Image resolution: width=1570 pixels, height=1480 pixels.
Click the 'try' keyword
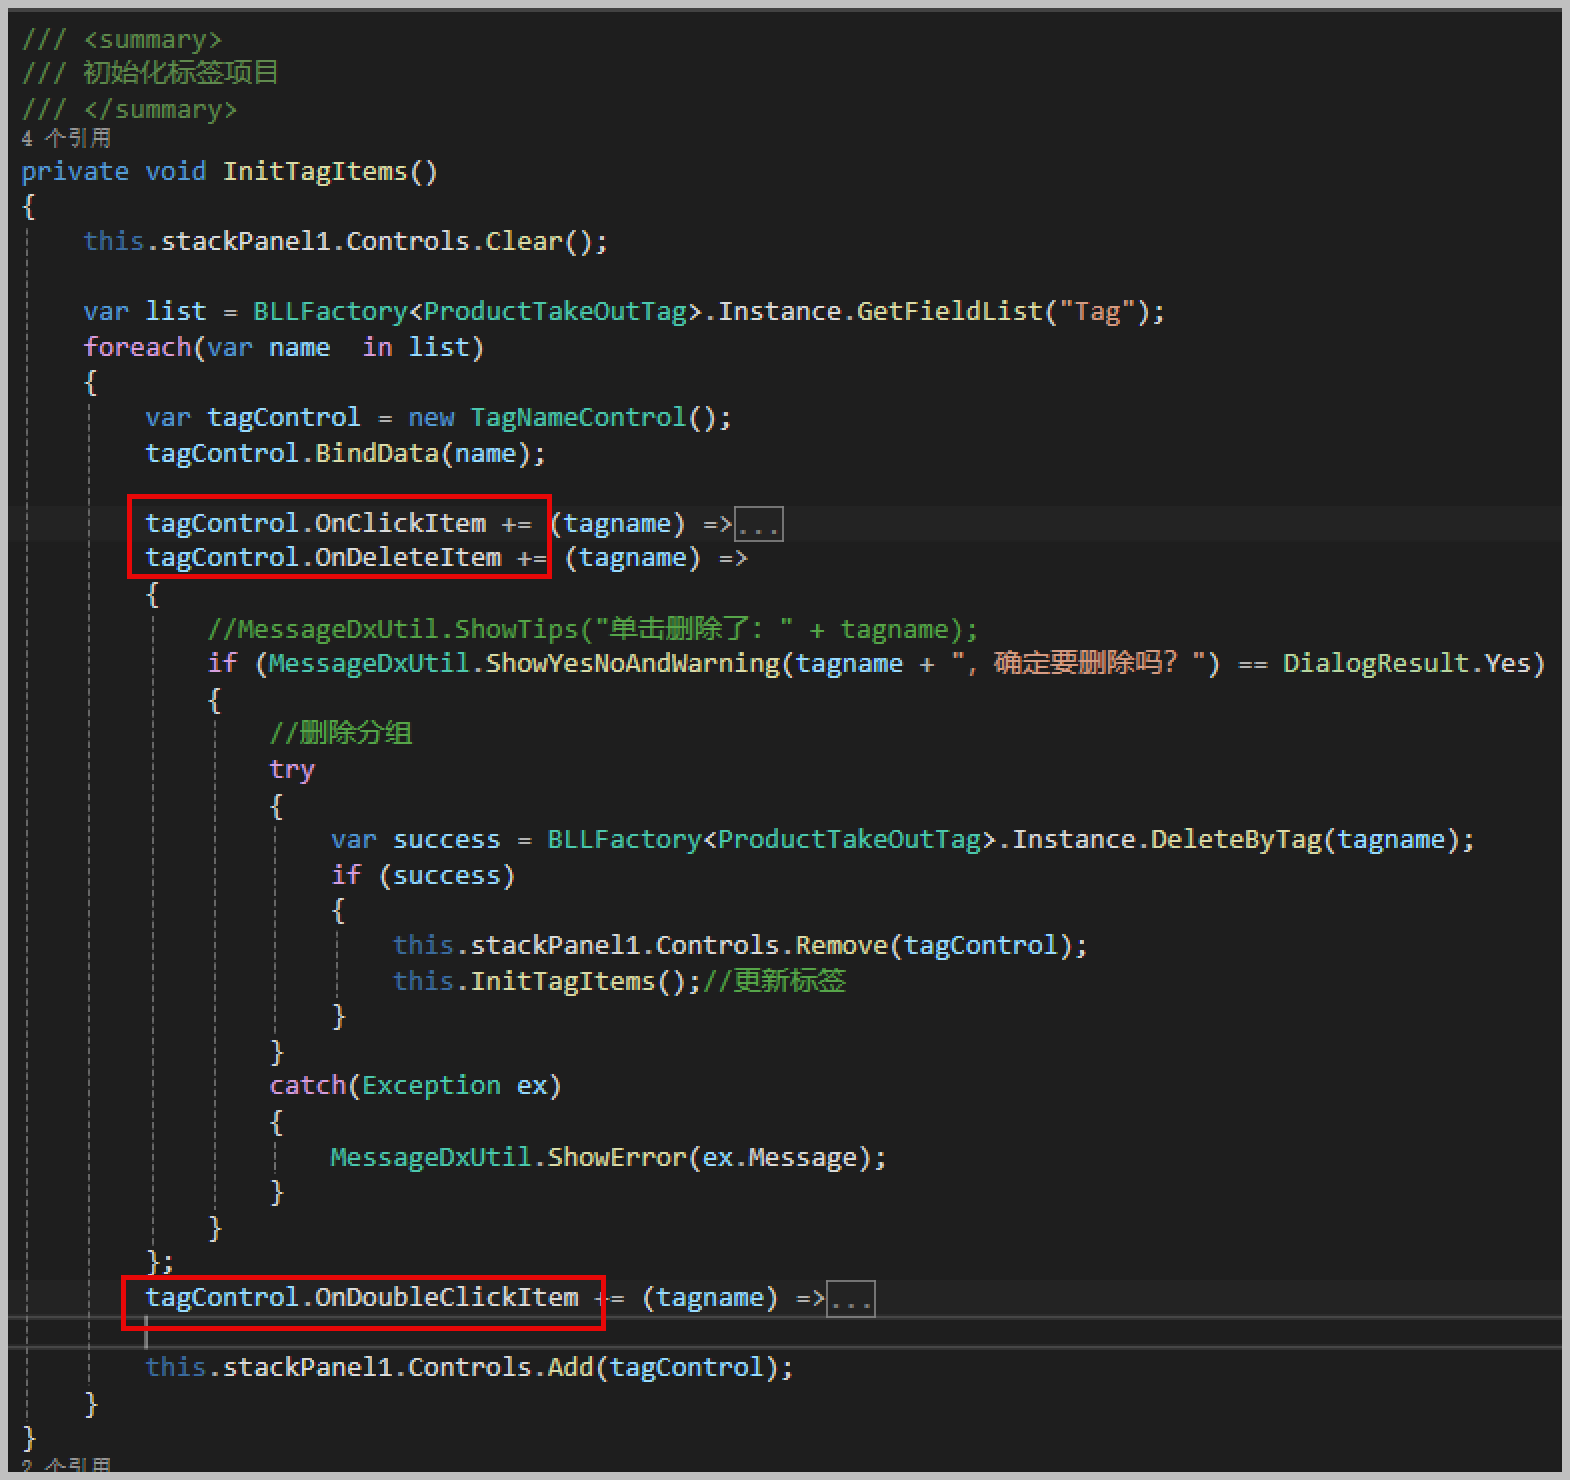coord(292,770)
